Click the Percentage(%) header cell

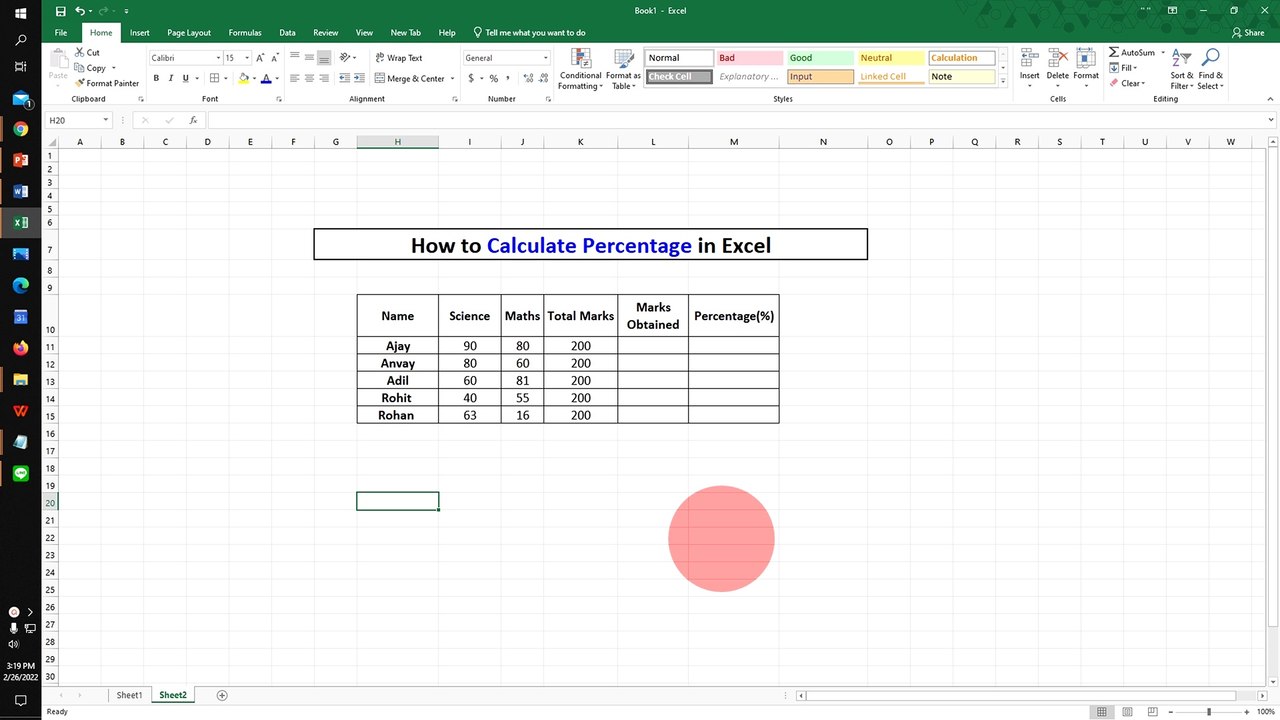point(734,316)
